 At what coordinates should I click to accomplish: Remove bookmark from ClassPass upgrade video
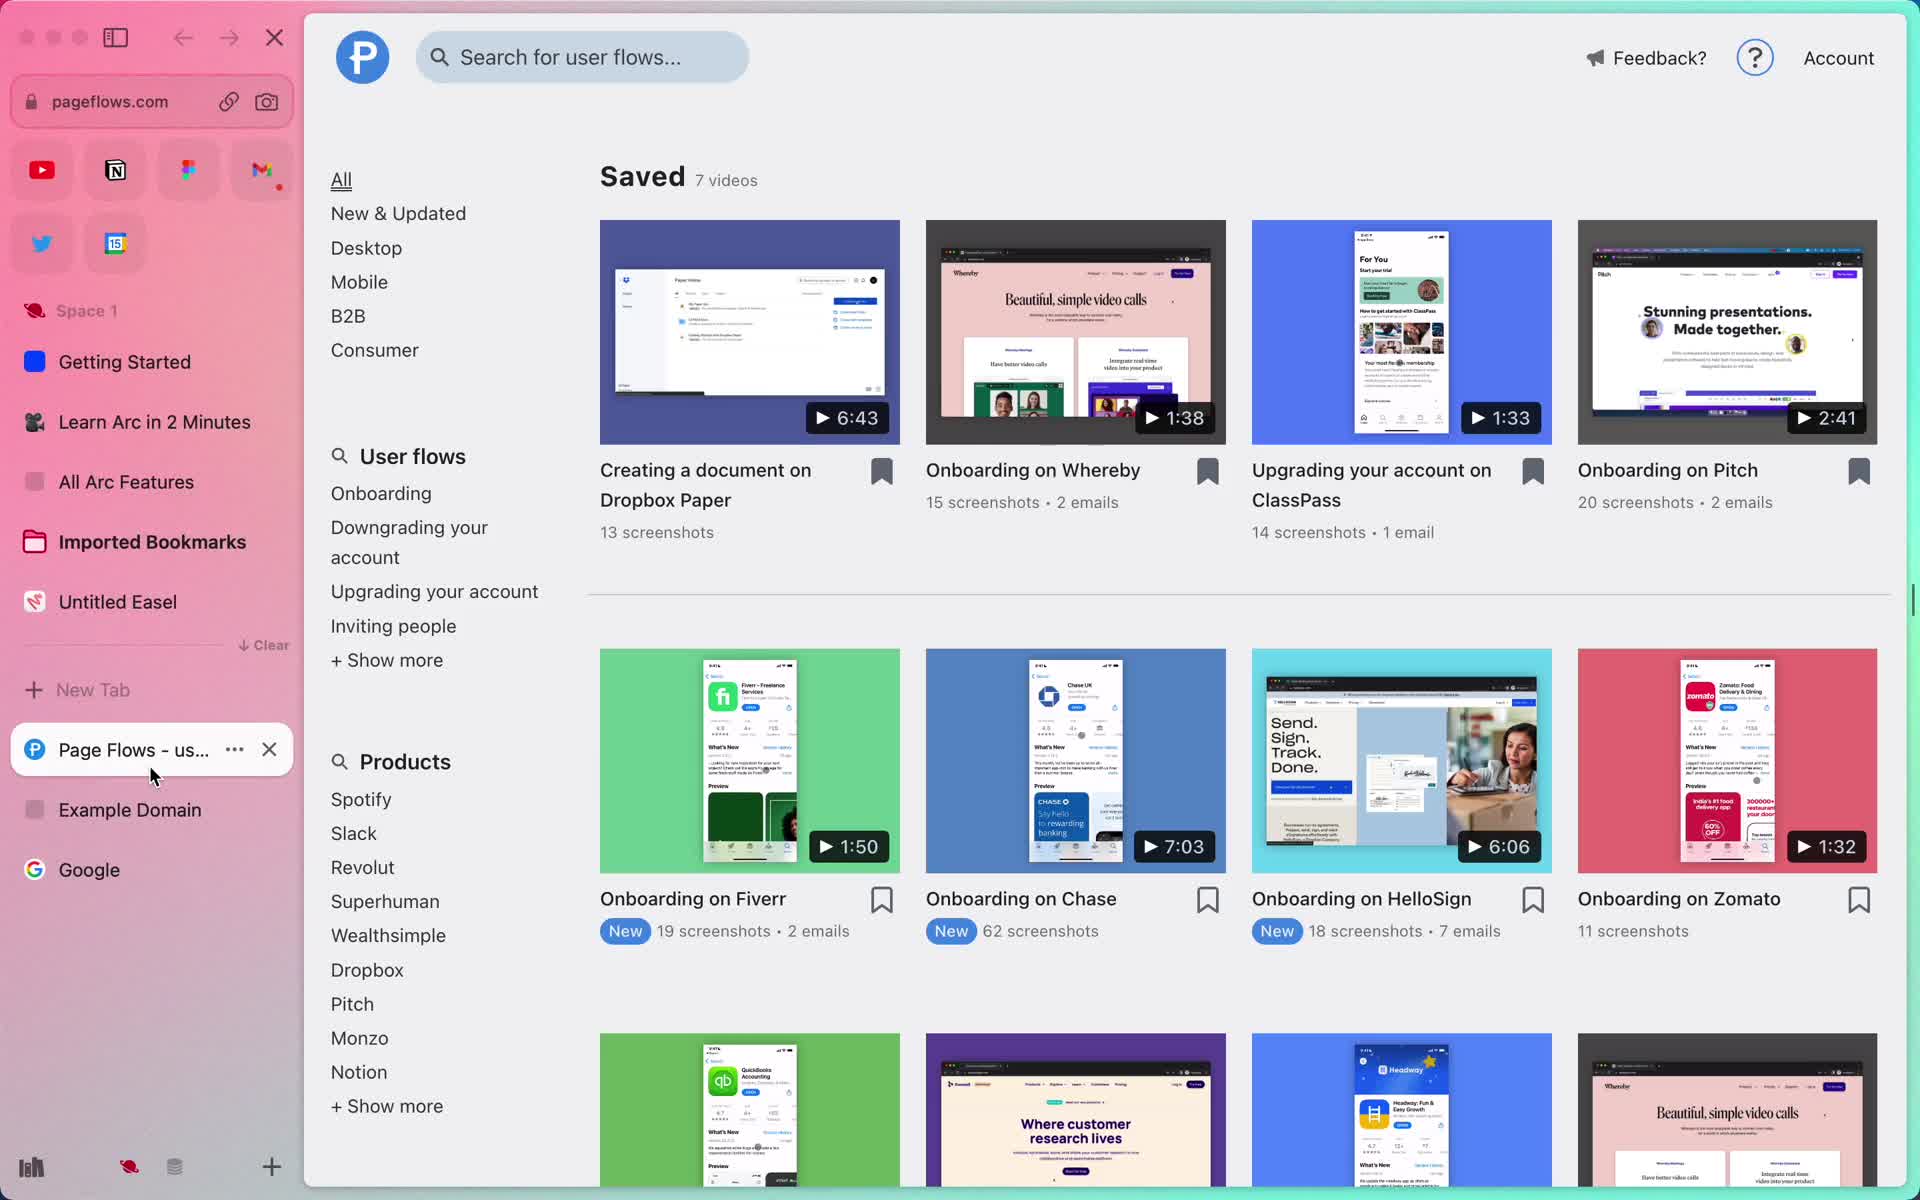[x=1533, y=472]
